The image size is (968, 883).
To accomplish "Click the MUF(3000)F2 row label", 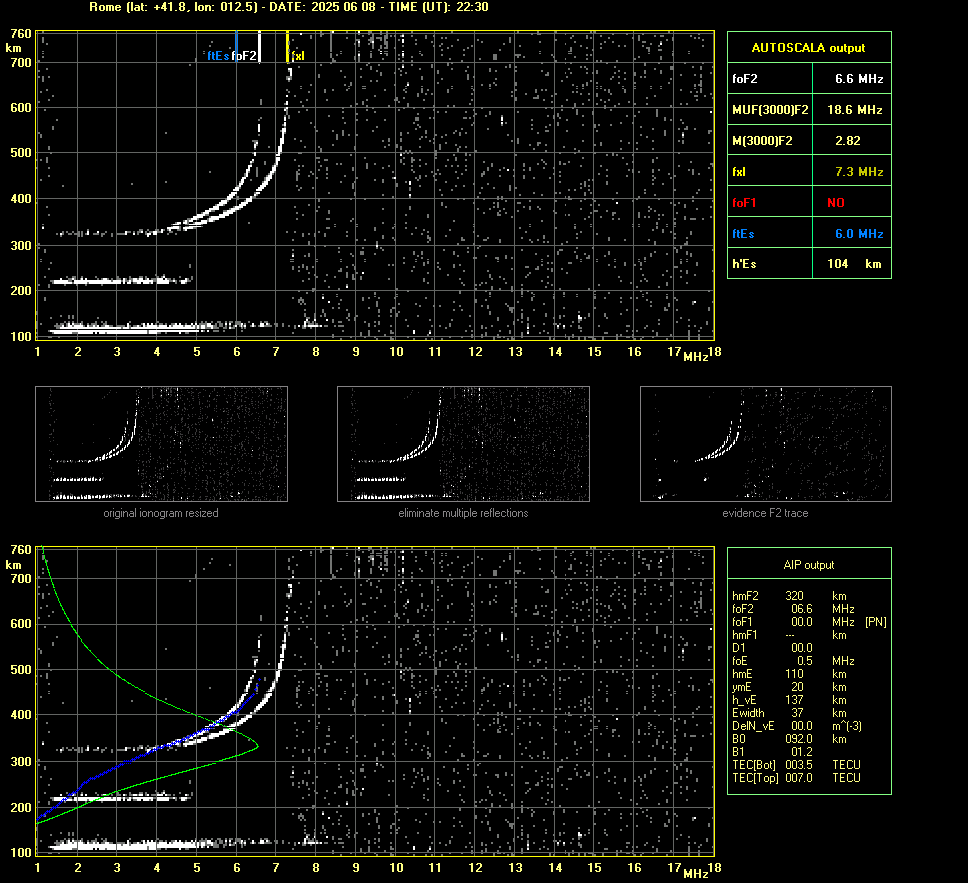I will point(770,109).
